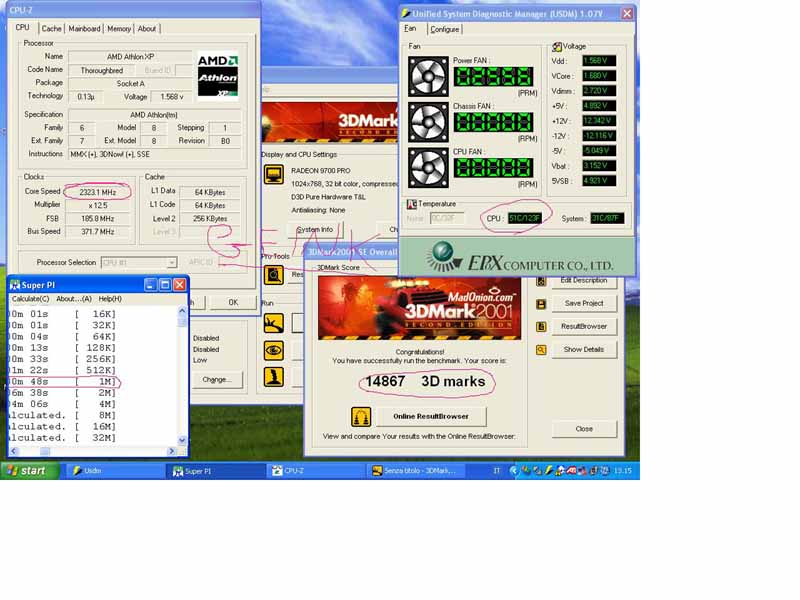Click the monitor display settings icon in 3DMark

pos(274,175)
